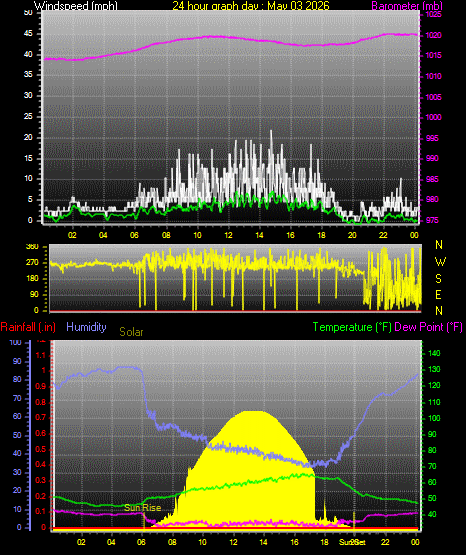The image size is (466, 555).
Task: Click the 50 tick on the humidity axis
Action: pos(17,435)
